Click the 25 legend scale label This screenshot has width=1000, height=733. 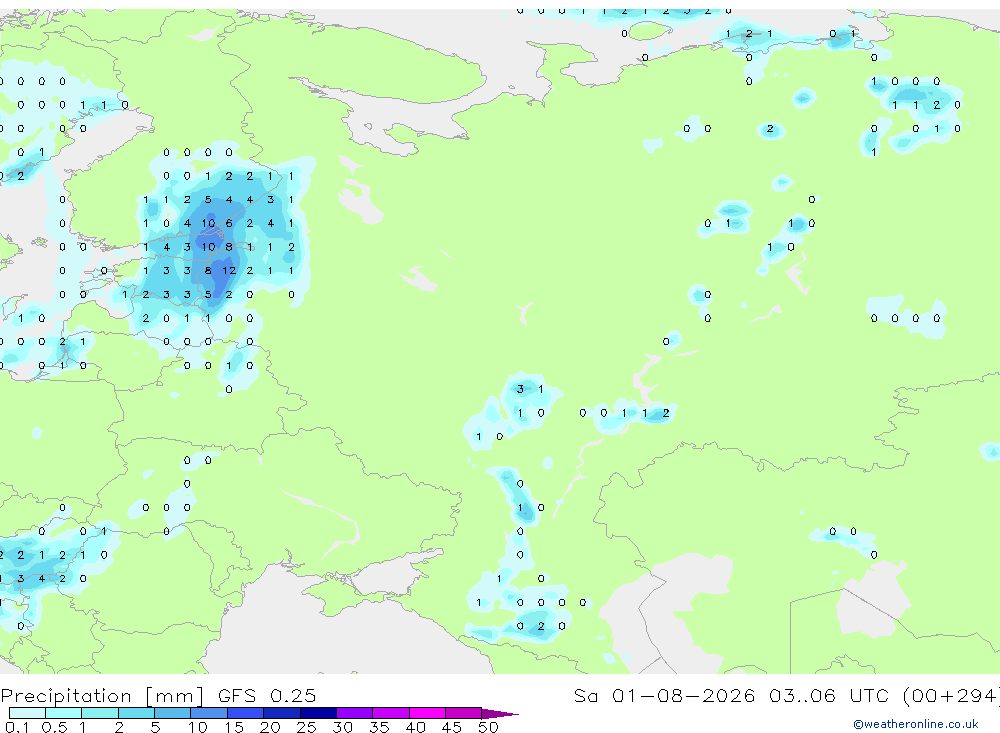pos(307,727)
